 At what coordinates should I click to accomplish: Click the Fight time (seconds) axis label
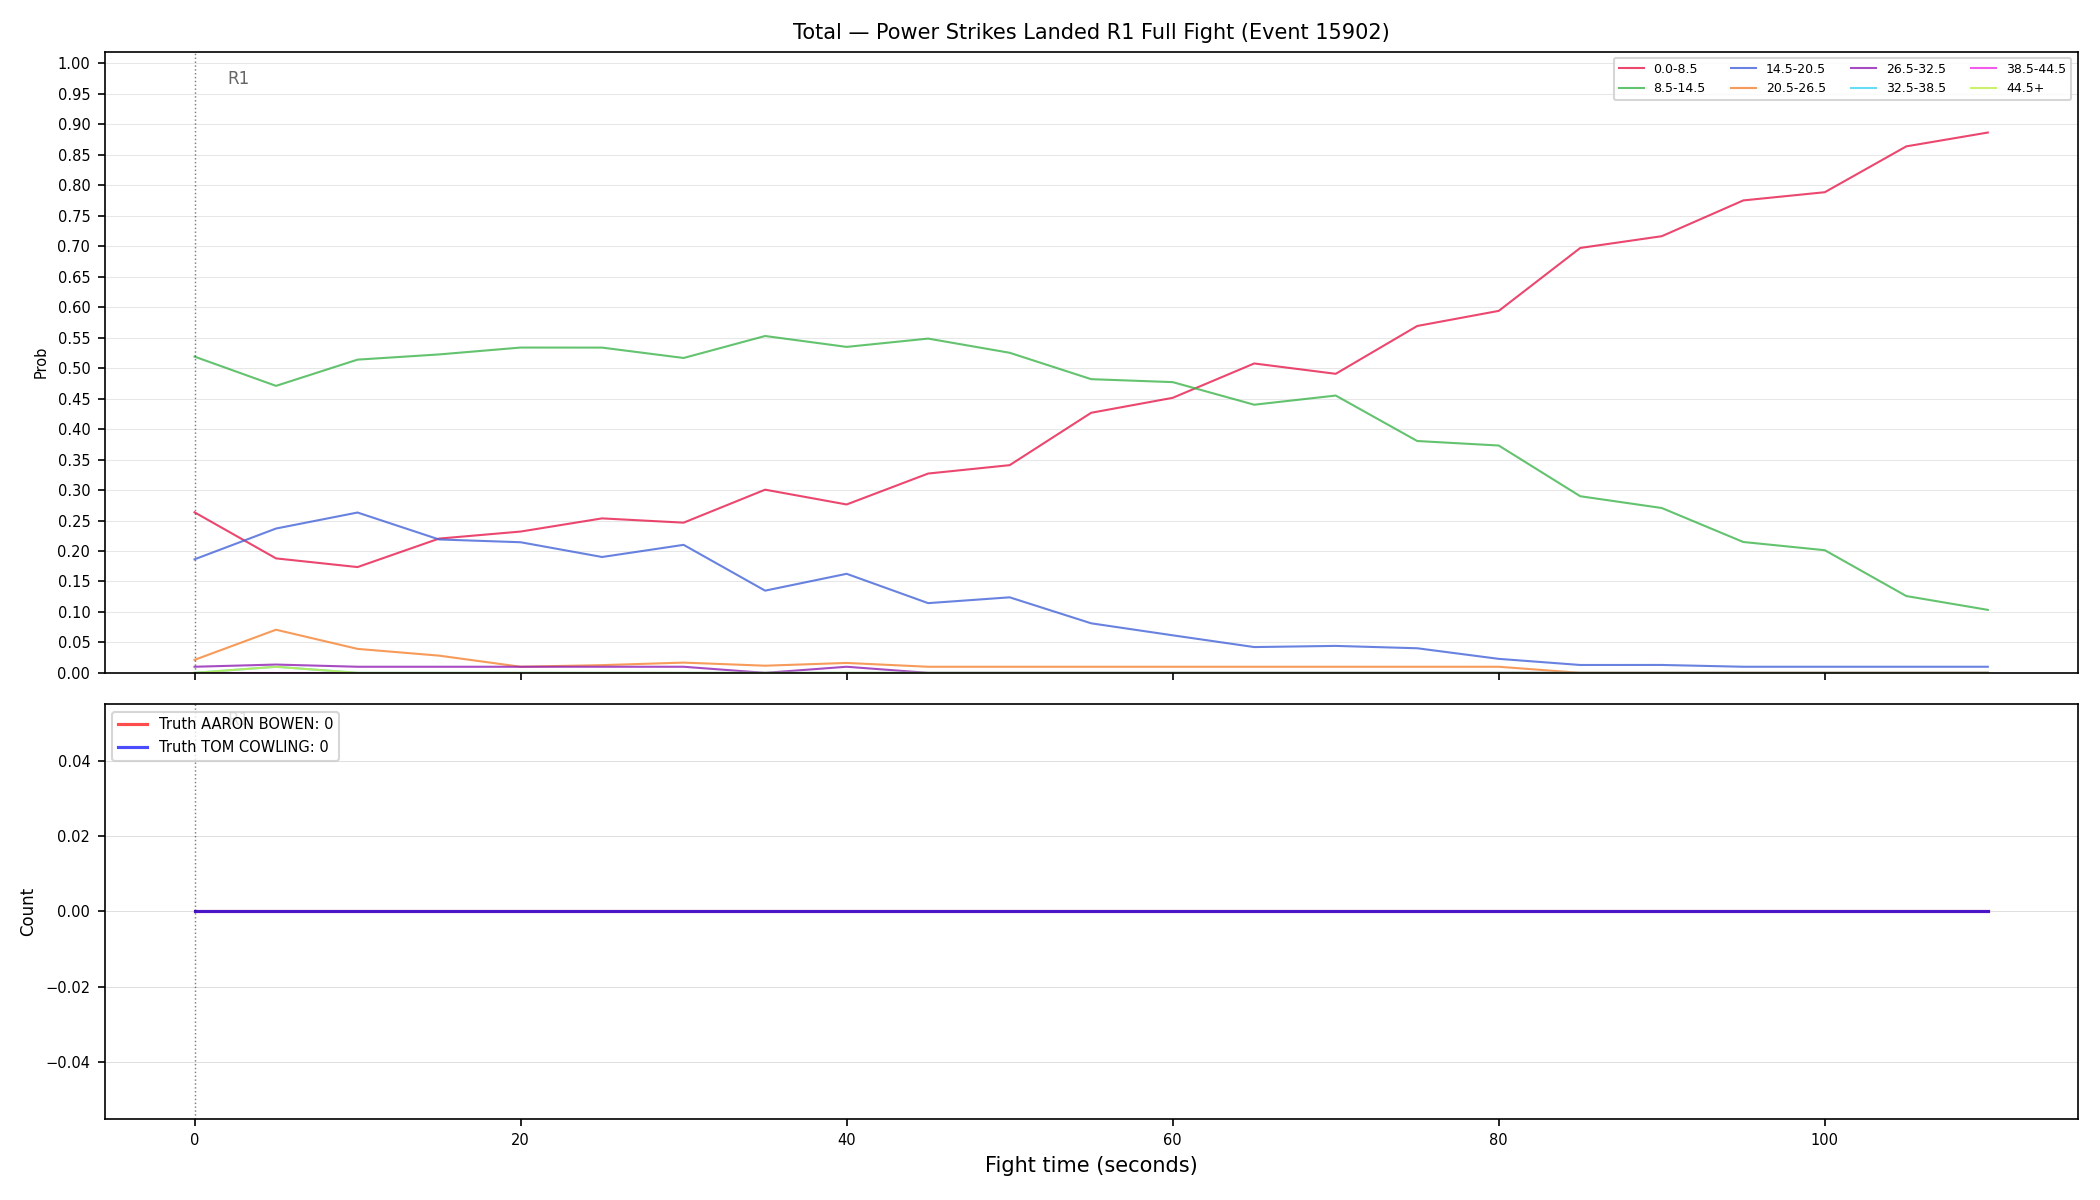(1091, 1165)
